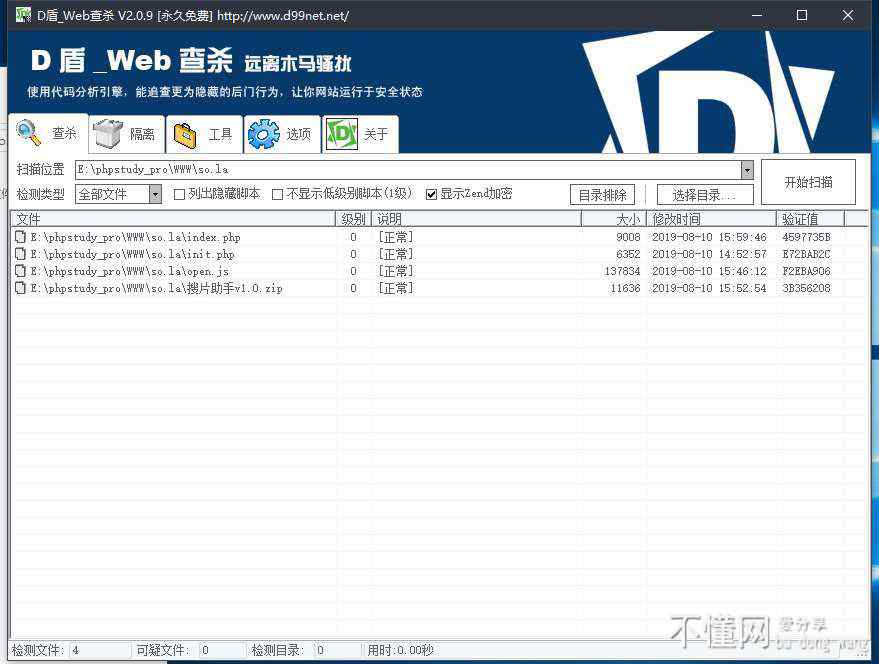
Task: Expand the scan location dropdown arrow
Action: 747,169
